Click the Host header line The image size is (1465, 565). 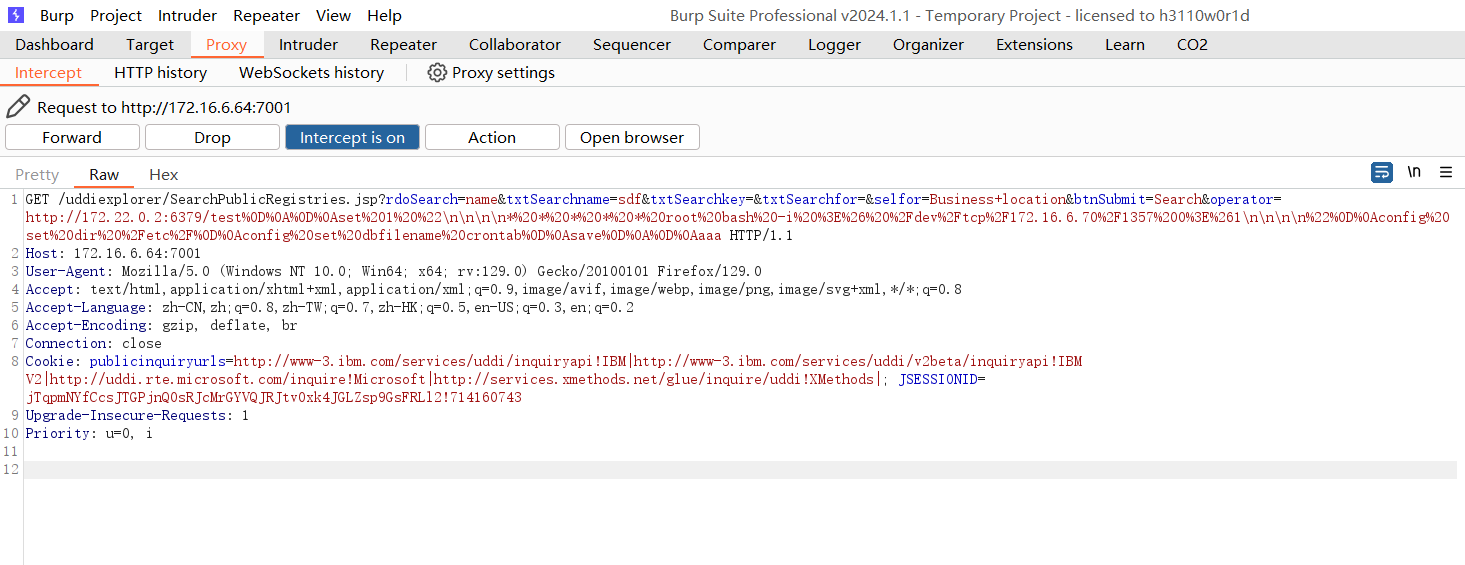pos(113,253)
